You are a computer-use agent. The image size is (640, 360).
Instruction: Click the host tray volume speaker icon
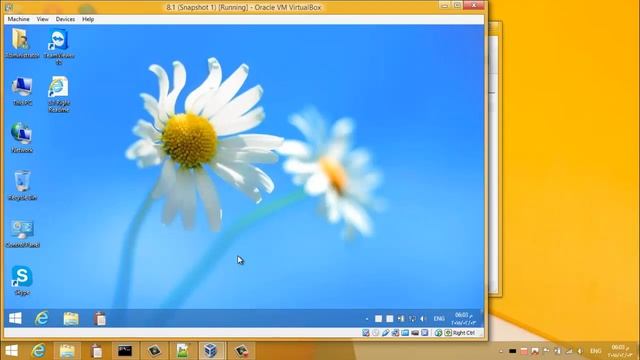coord(580,351)
